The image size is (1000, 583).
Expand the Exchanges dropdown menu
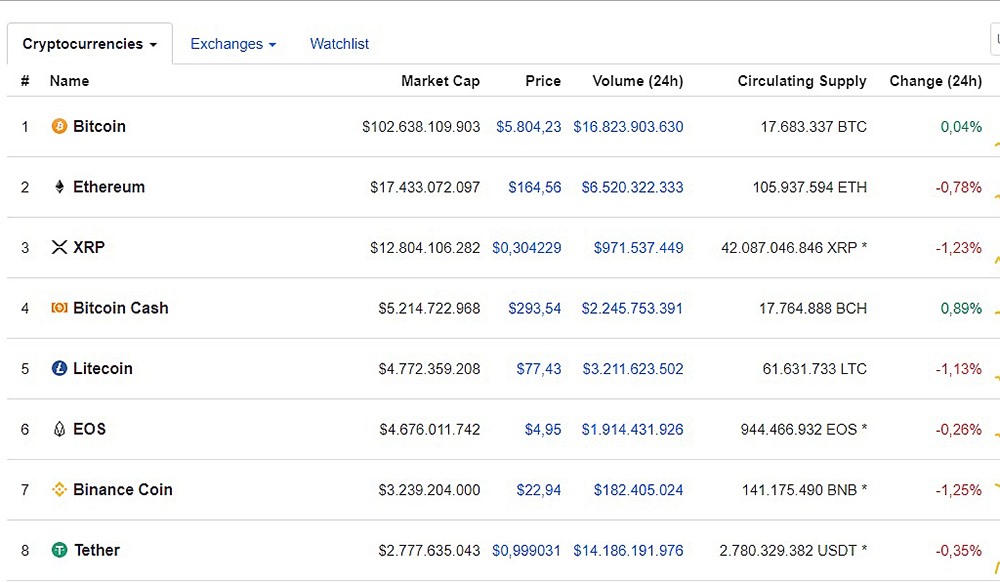[233, 44]
